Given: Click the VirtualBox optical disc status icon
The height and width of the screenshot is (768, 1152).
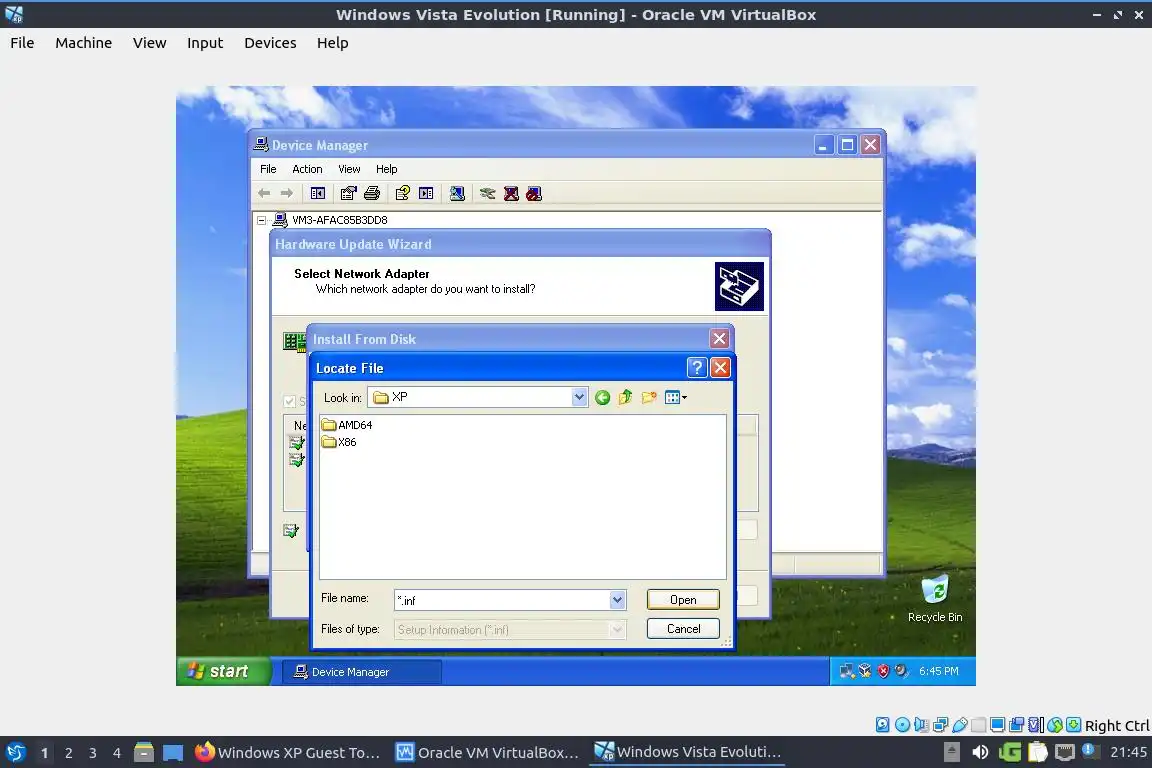Looking at the screenshot, I should click(902, 725).
